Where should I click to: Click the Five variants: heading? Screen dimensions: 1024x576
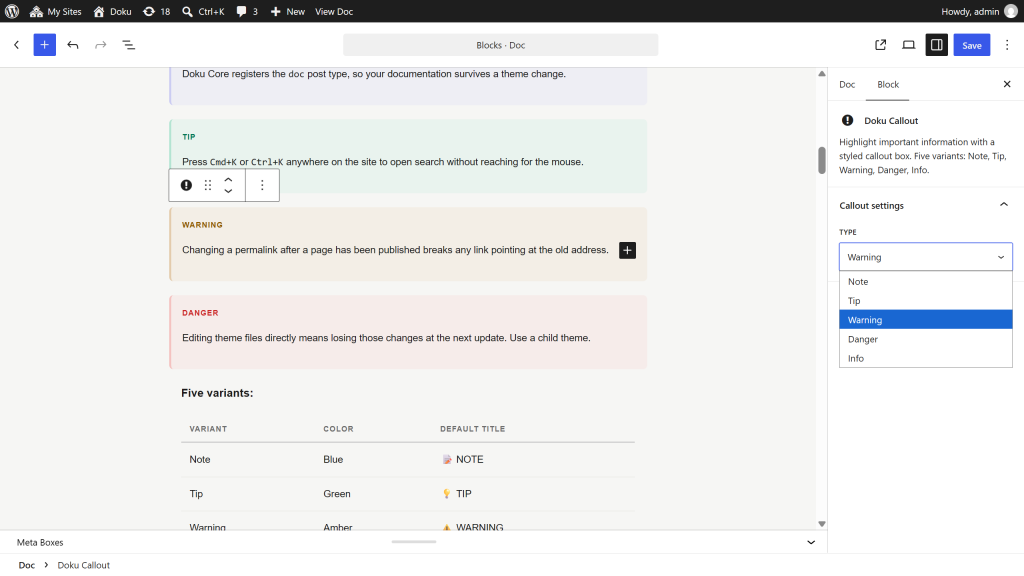click(217, 393)
